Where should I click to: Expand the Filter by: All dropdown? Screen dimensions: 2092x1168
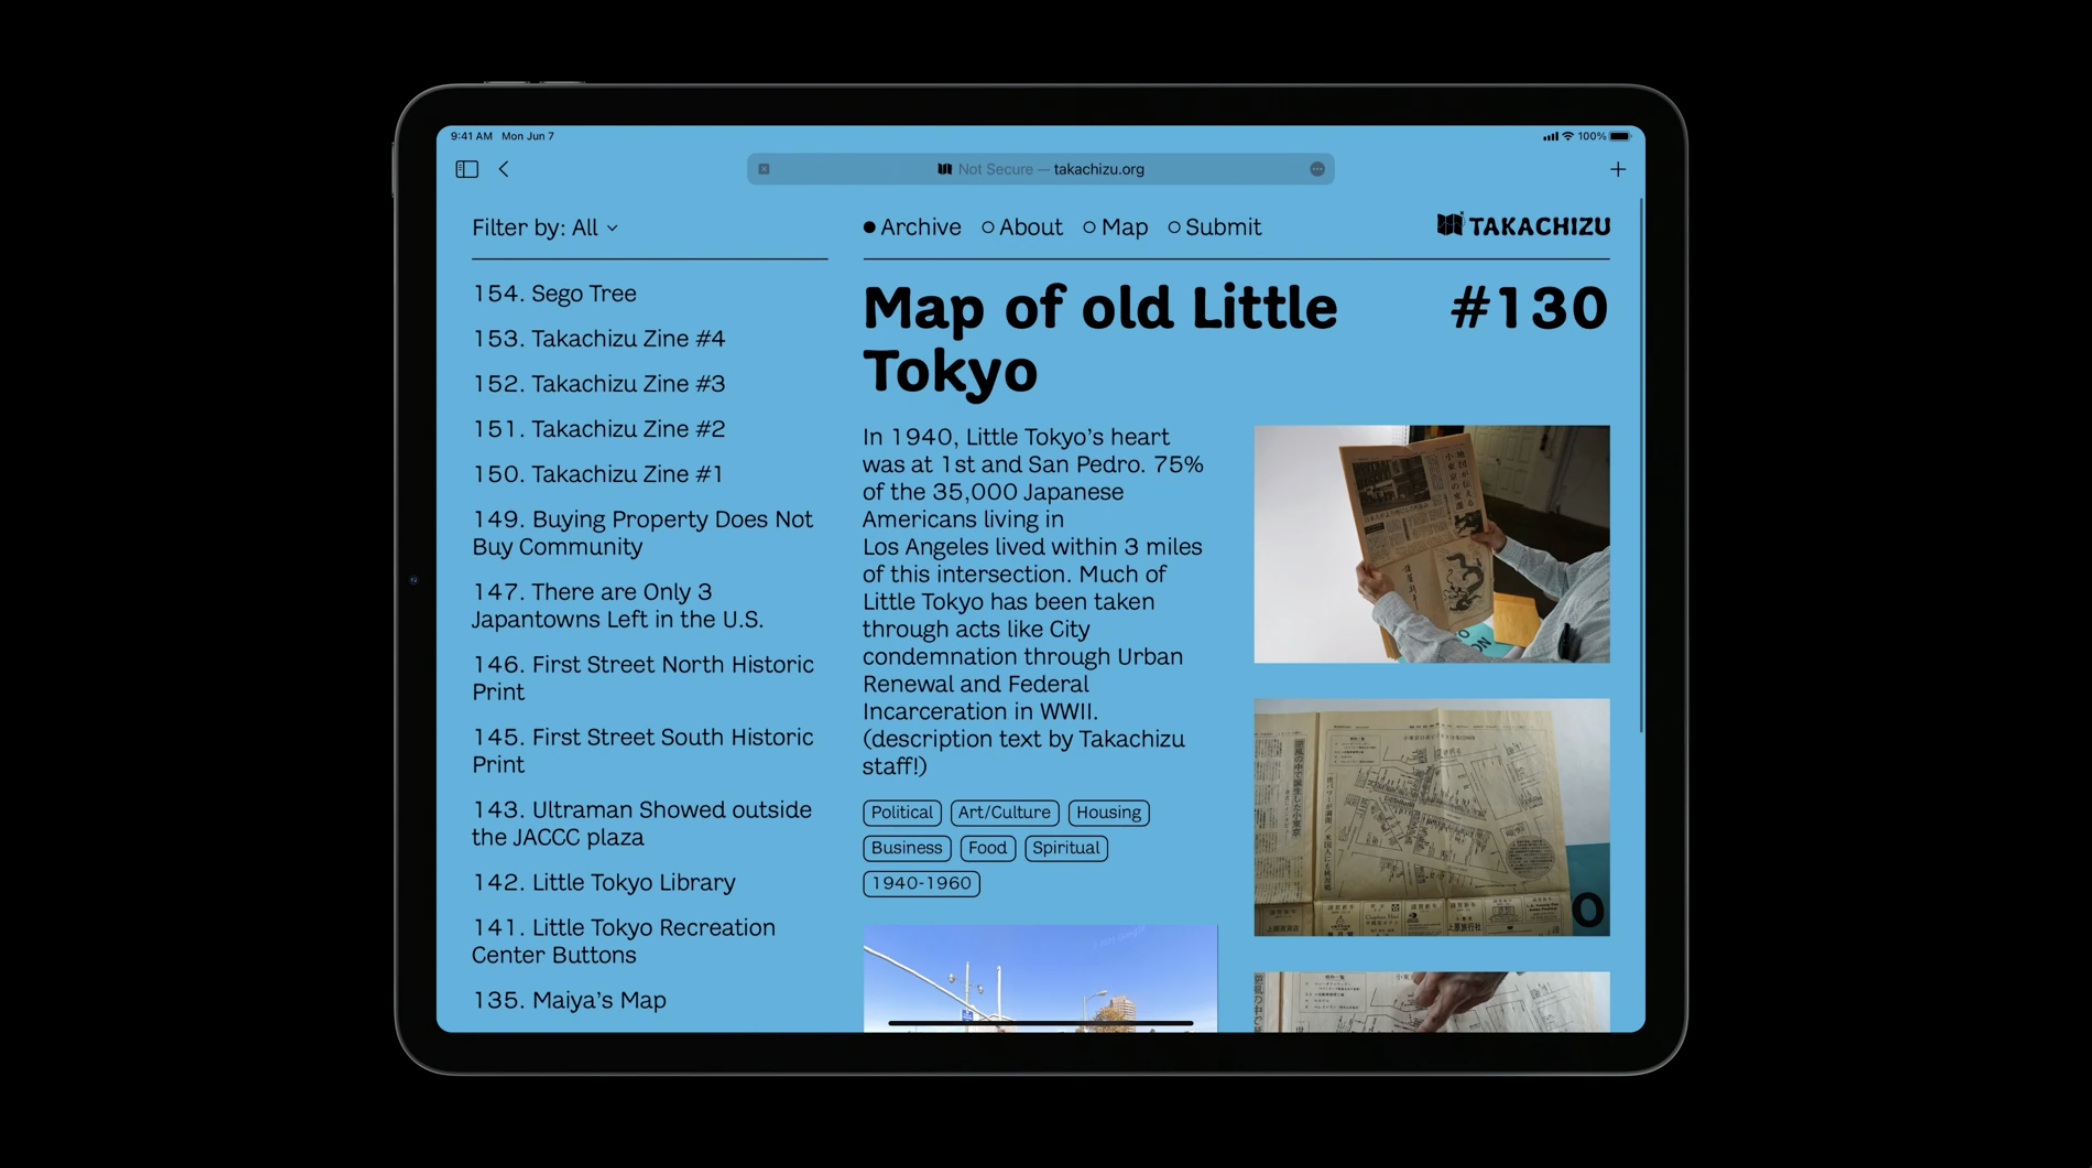(545, 228)
